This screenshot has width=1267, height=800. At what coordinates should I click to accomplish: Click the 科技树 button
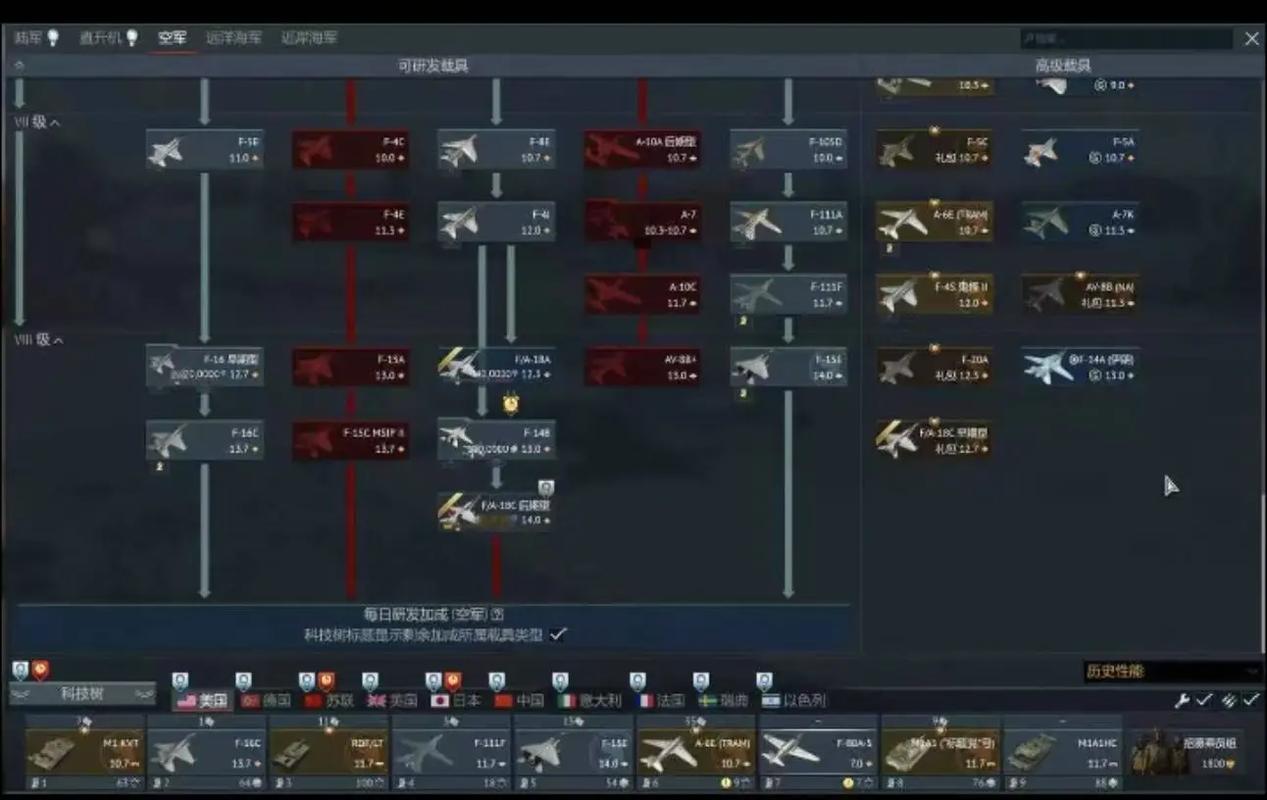coord(82,693)
